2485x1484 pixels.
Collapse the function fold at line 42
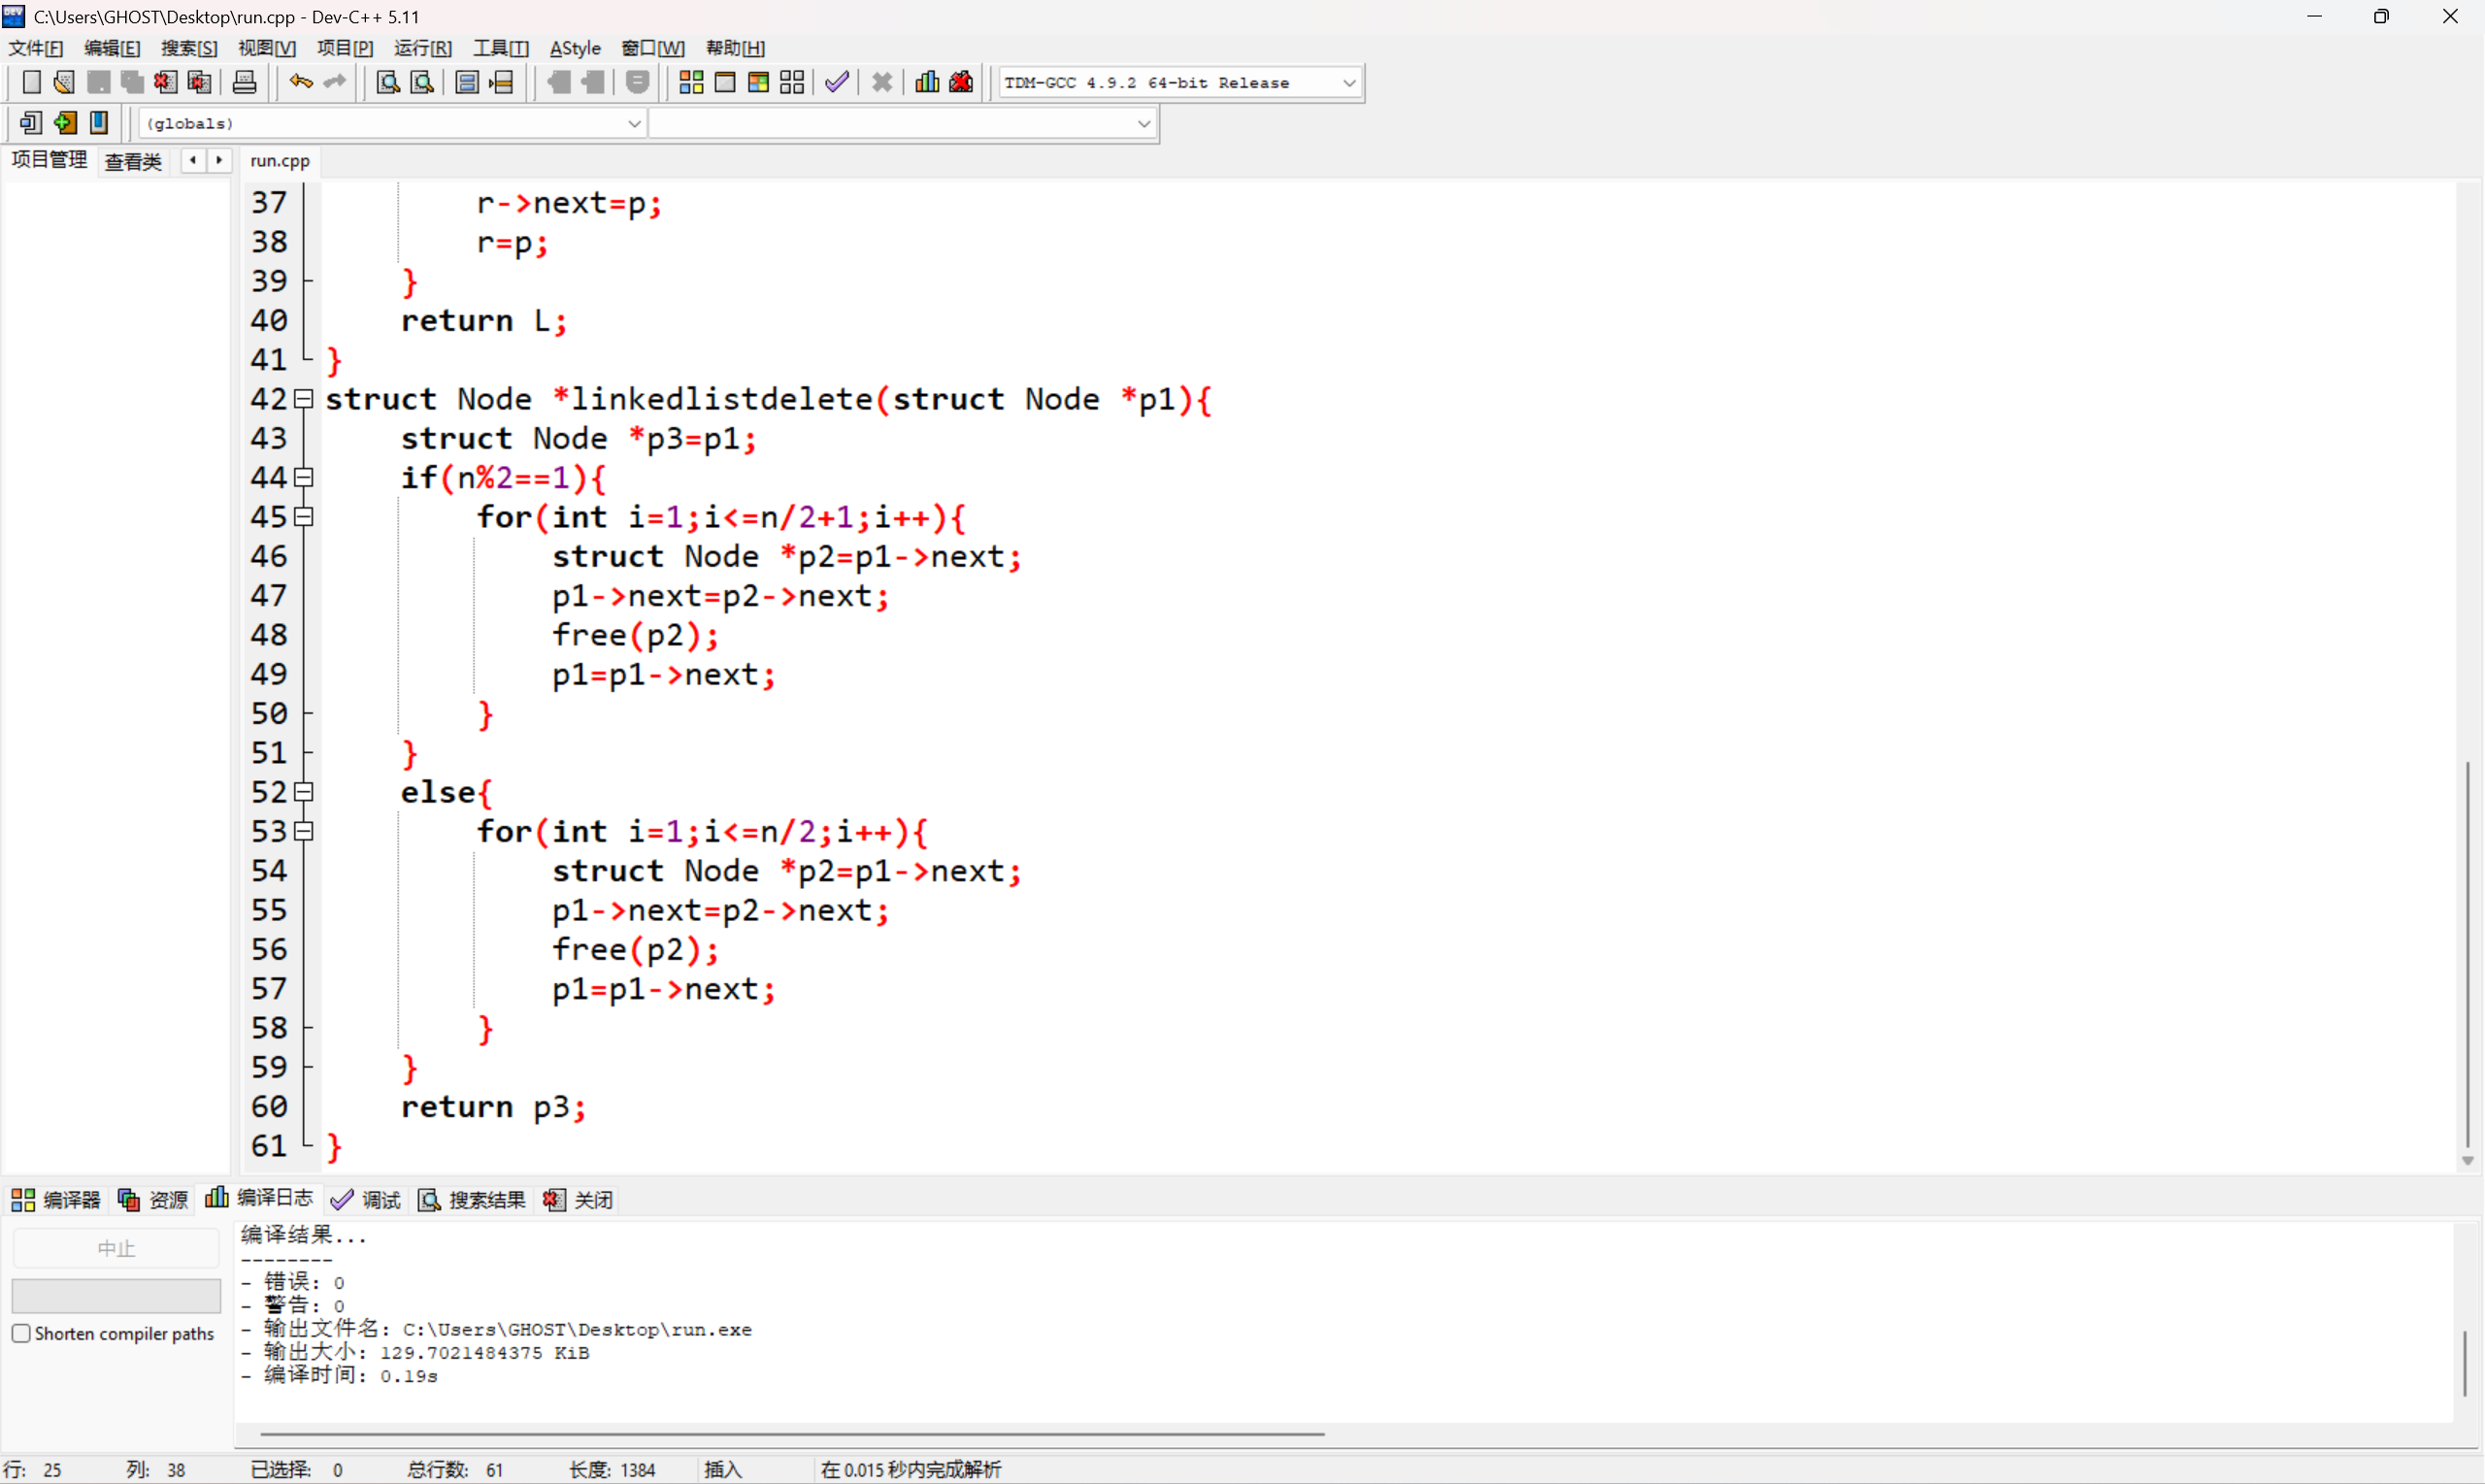point(304,399)
